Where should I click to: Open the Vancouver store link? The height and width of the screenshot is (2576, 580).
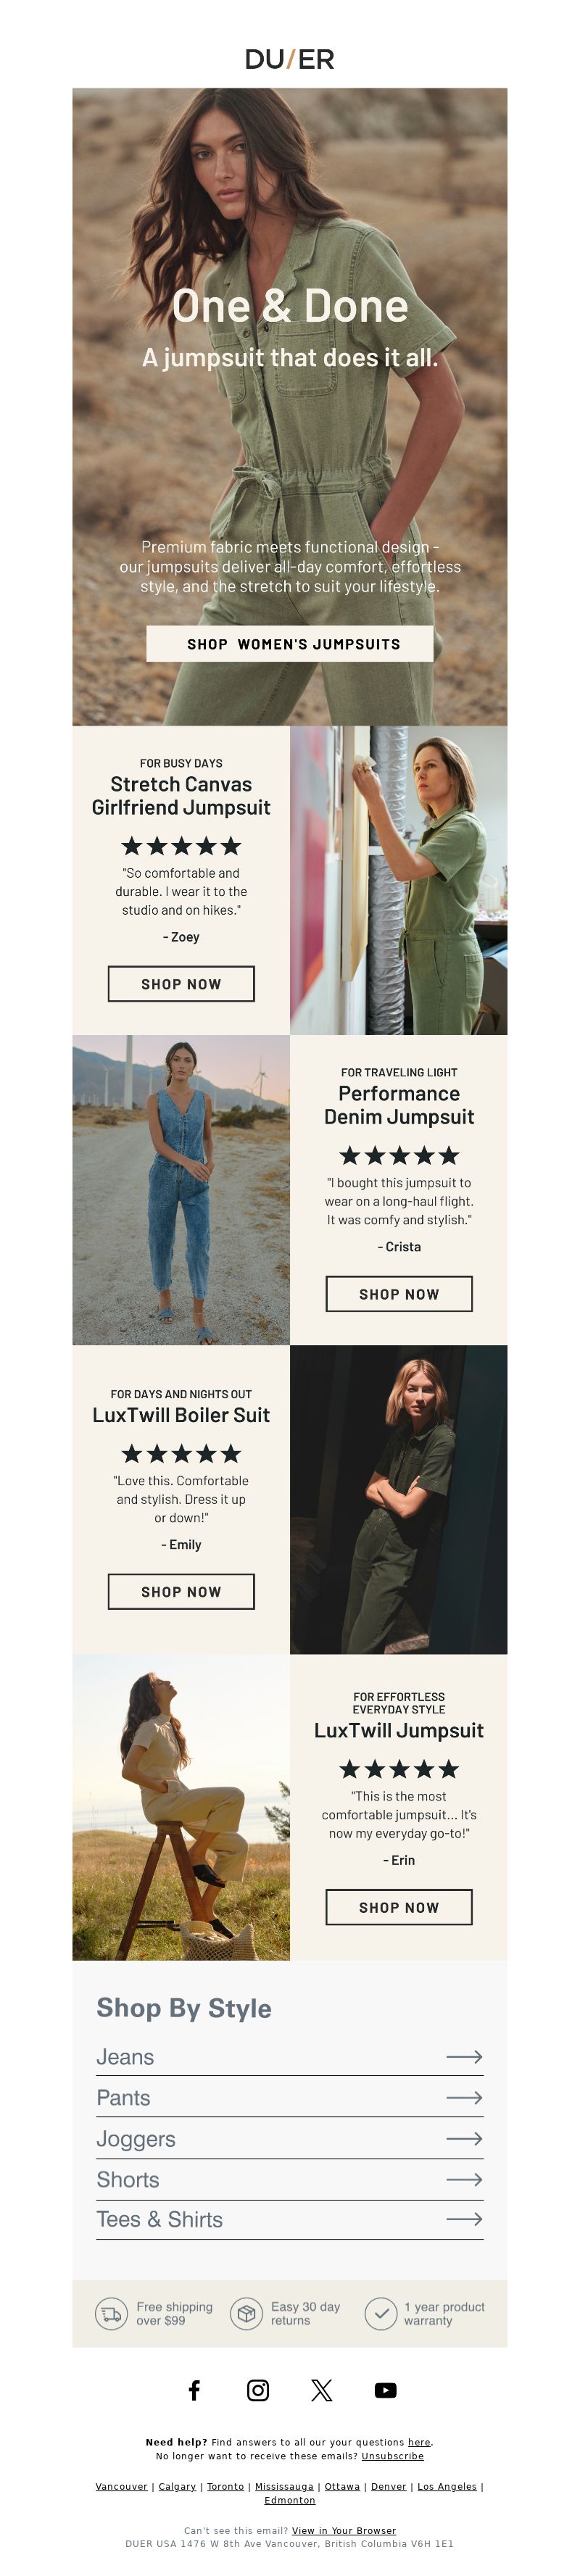click(121, 2486)
